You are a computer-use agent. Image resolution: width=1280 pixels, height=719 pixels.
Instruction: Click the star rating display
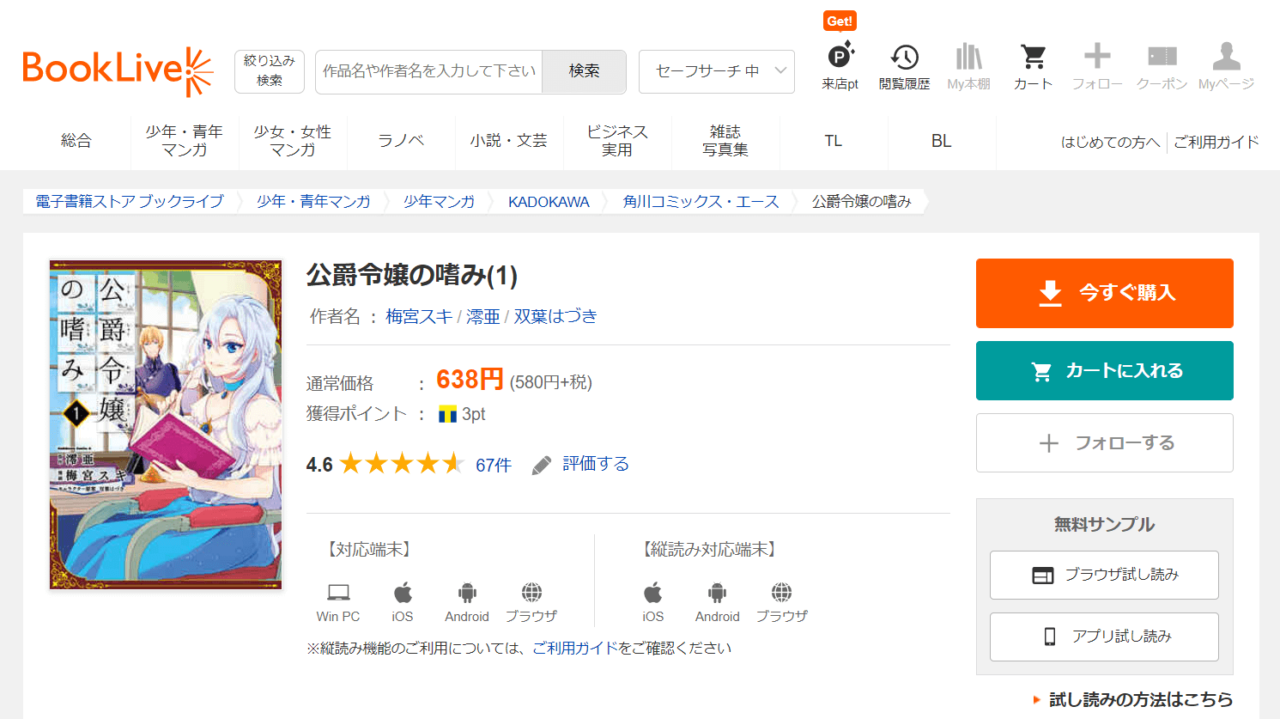pyautogui.click(x=401, y=464)
